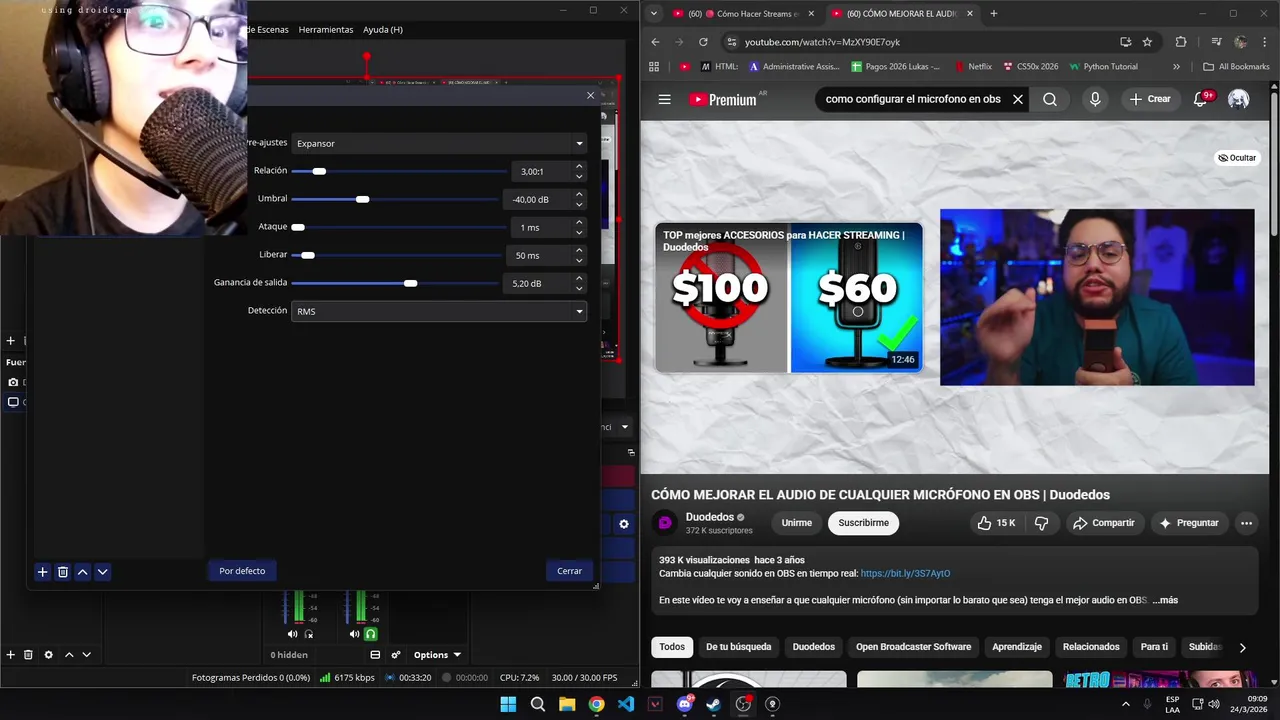Open more actions for the video
The height and width of the screenshot is (720, 1280).
click(x=1246, y=523)
